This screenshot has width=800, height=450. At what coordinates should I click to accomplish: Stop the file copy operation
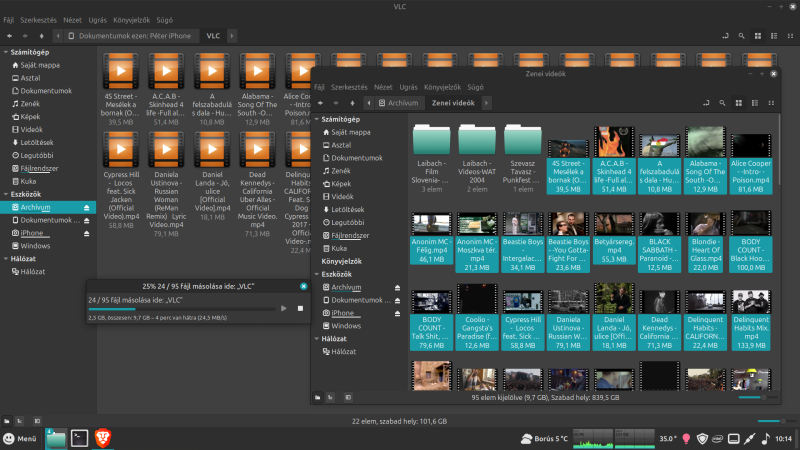(300, 308)
